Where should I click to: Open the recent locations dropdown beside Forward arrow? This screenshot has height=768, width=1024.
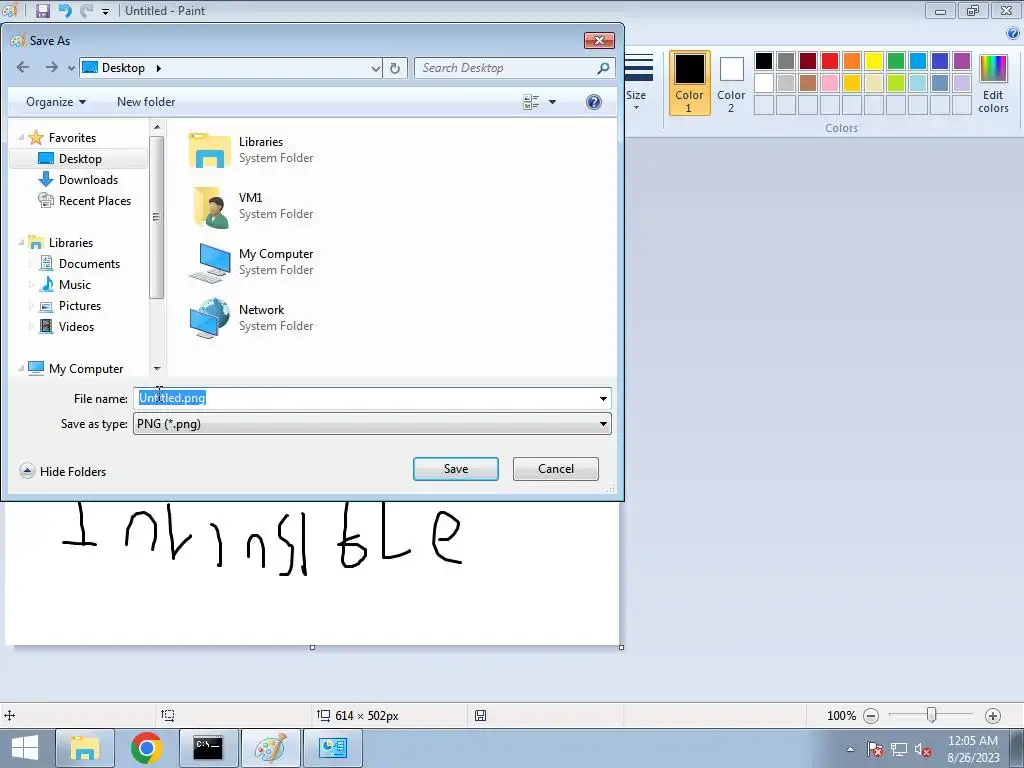(x=71, y=68)
